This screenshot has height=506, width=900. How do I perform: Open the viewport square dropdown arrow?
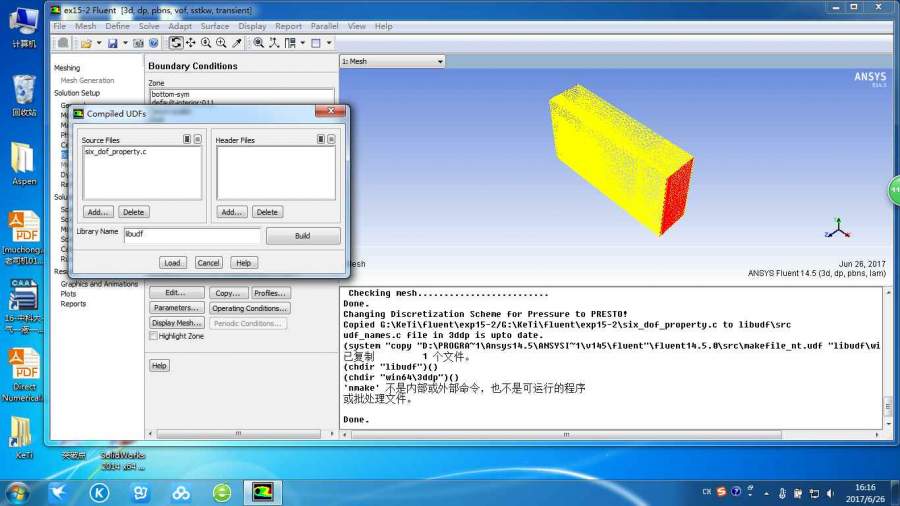tap(329, 43)
